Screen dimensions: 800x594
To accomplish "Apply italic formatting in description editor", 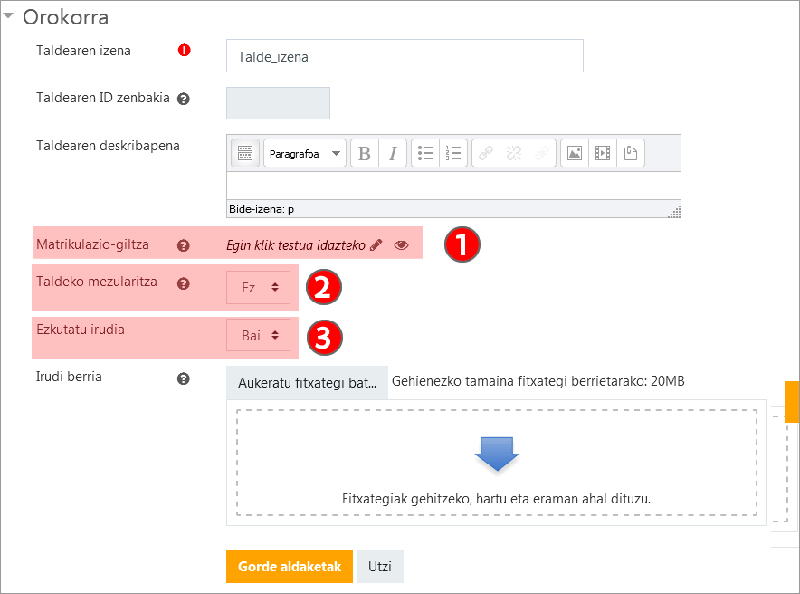I will click(x=393, y=153).
